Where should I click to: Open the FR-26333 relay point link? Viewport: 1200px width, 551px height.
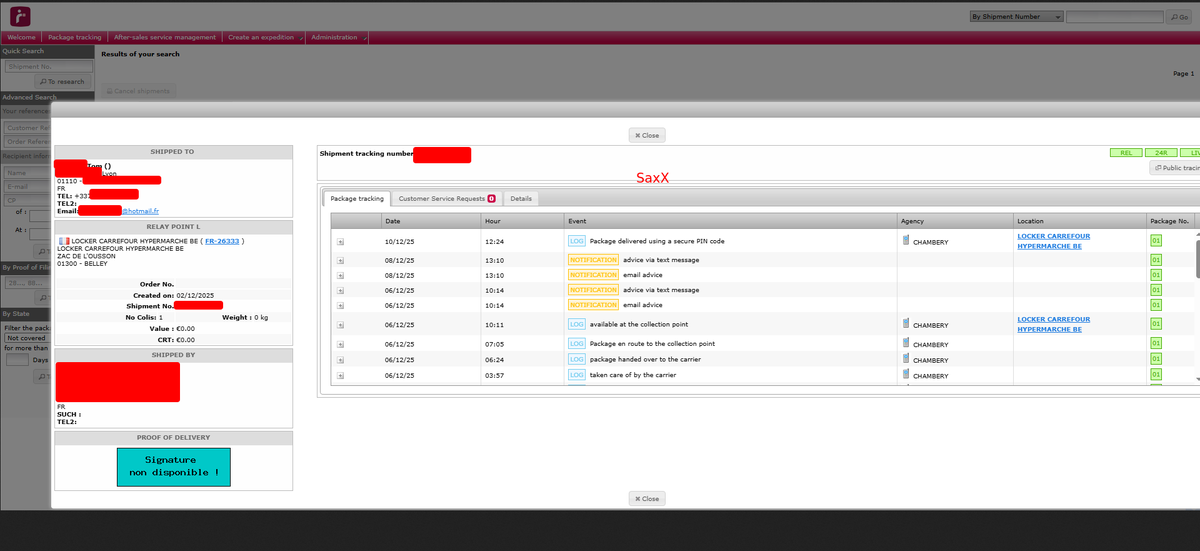click(222, 241)
